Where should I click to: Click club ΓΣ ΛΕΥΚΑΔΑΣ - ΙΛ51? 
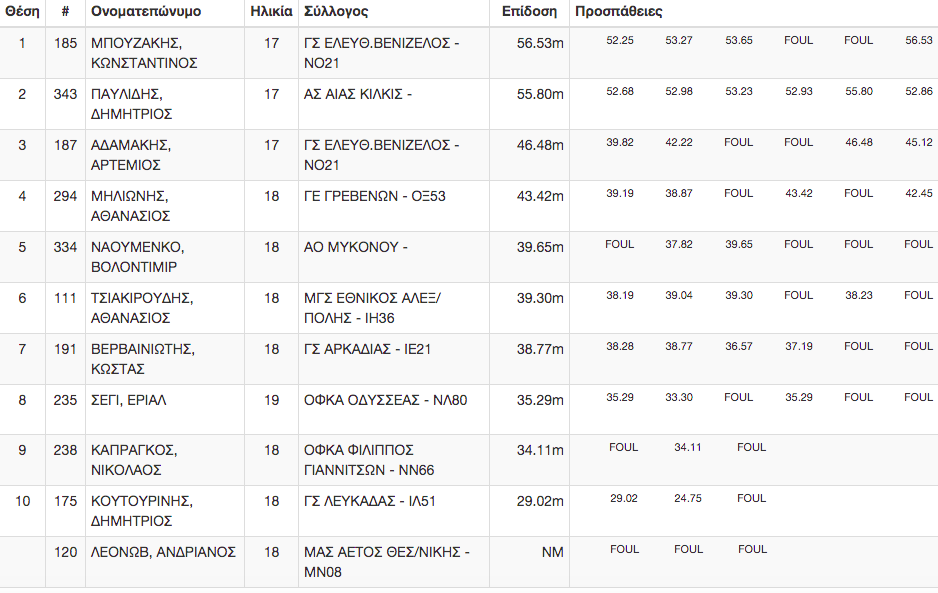pos(370,501)
